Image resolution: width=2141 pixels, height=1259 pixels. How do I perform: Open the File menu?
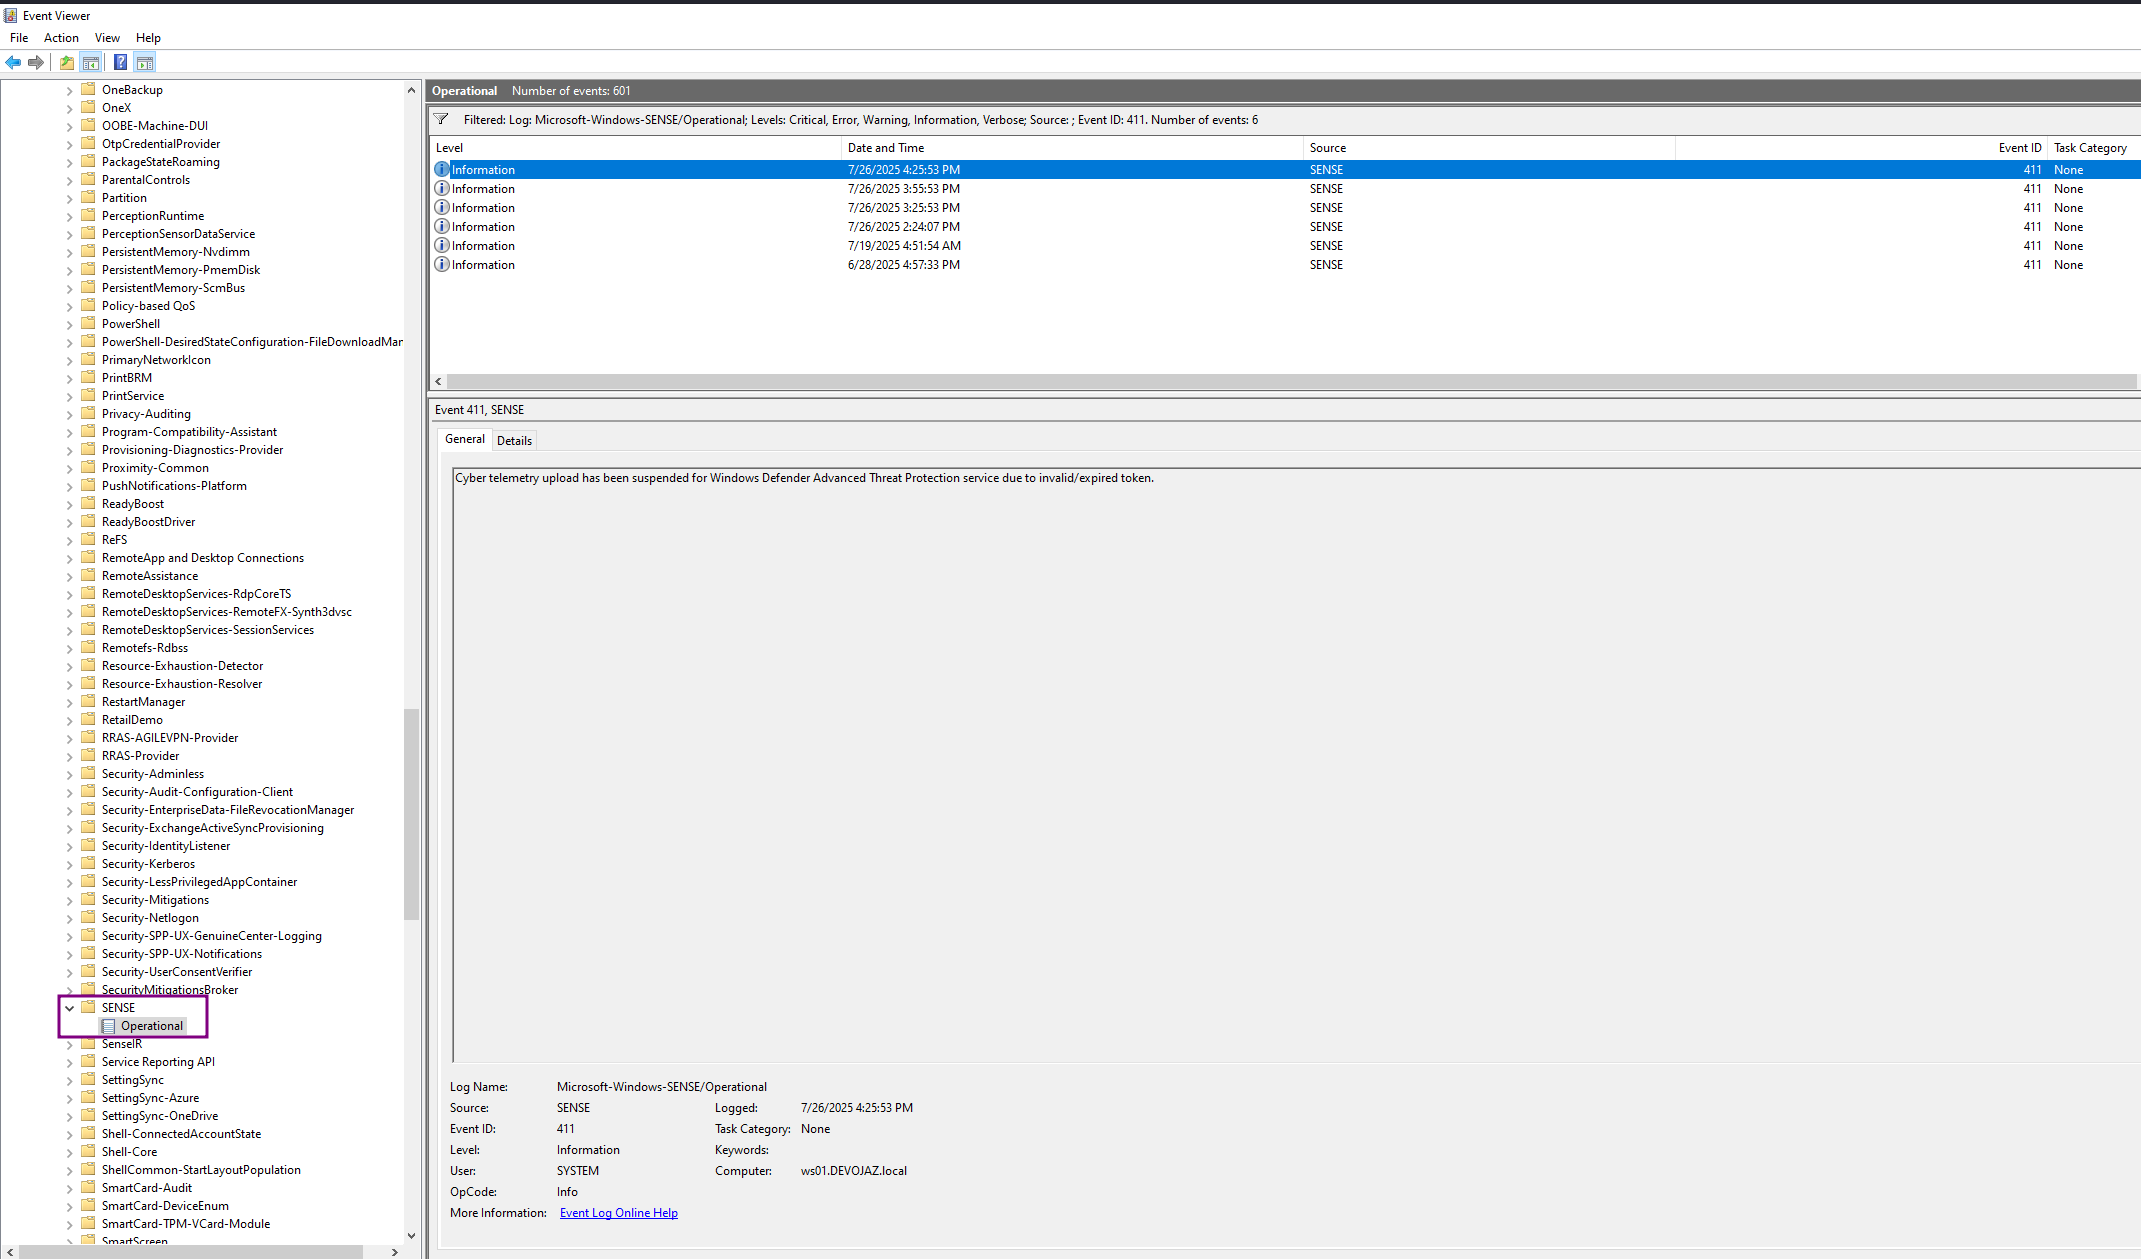click(x=19, y=37)
